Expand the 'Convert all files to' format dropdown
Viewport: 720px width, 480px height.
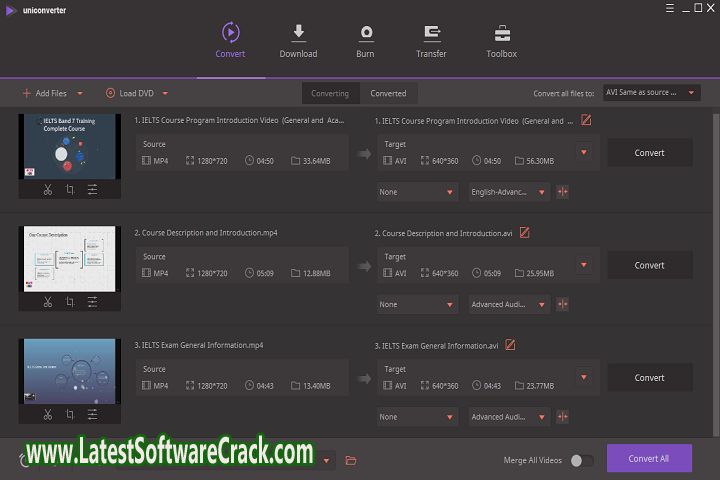[650, 93]
